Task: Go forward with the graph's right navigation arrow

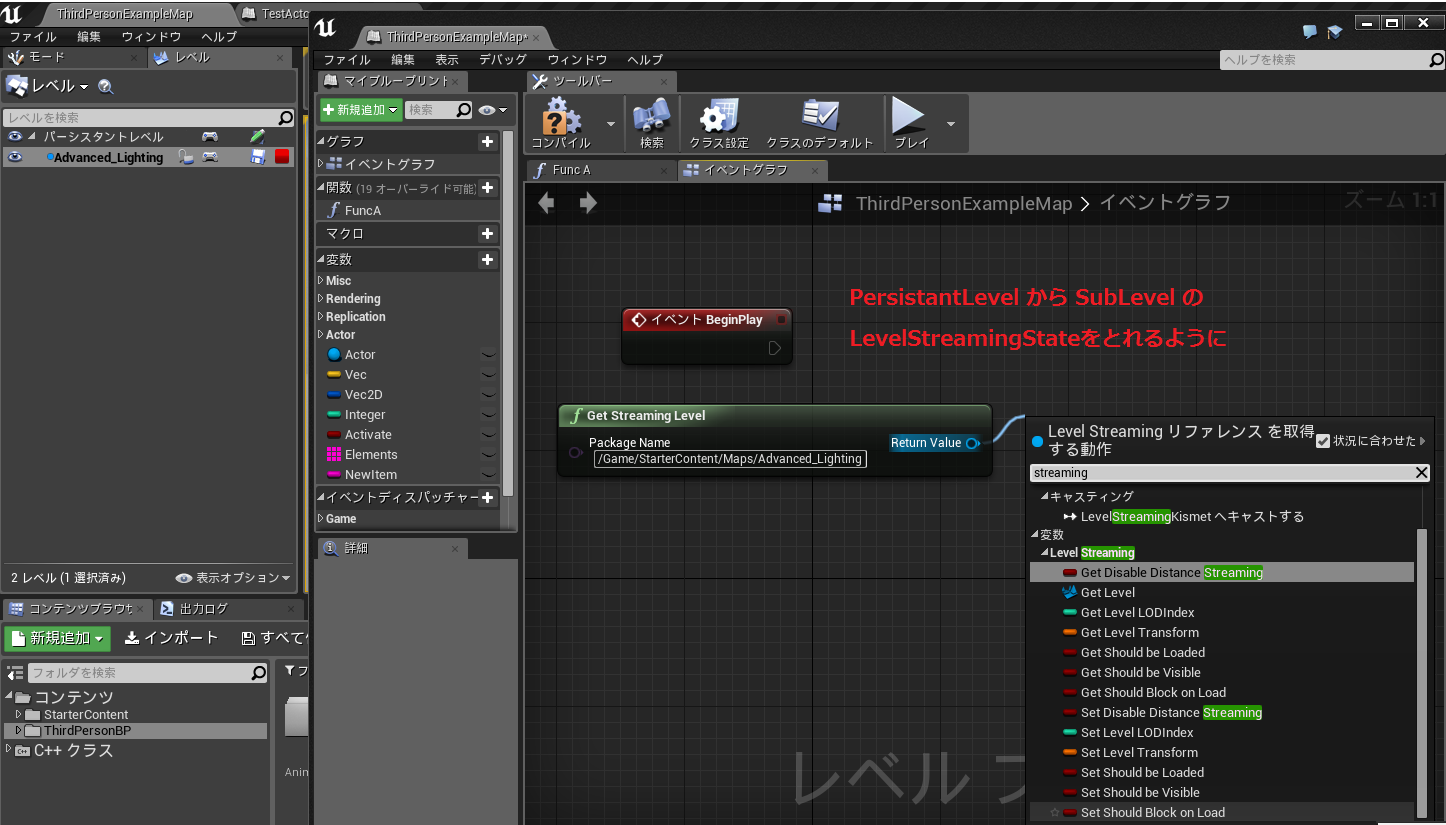Action: pyautogui.click(x=588, y=203)
